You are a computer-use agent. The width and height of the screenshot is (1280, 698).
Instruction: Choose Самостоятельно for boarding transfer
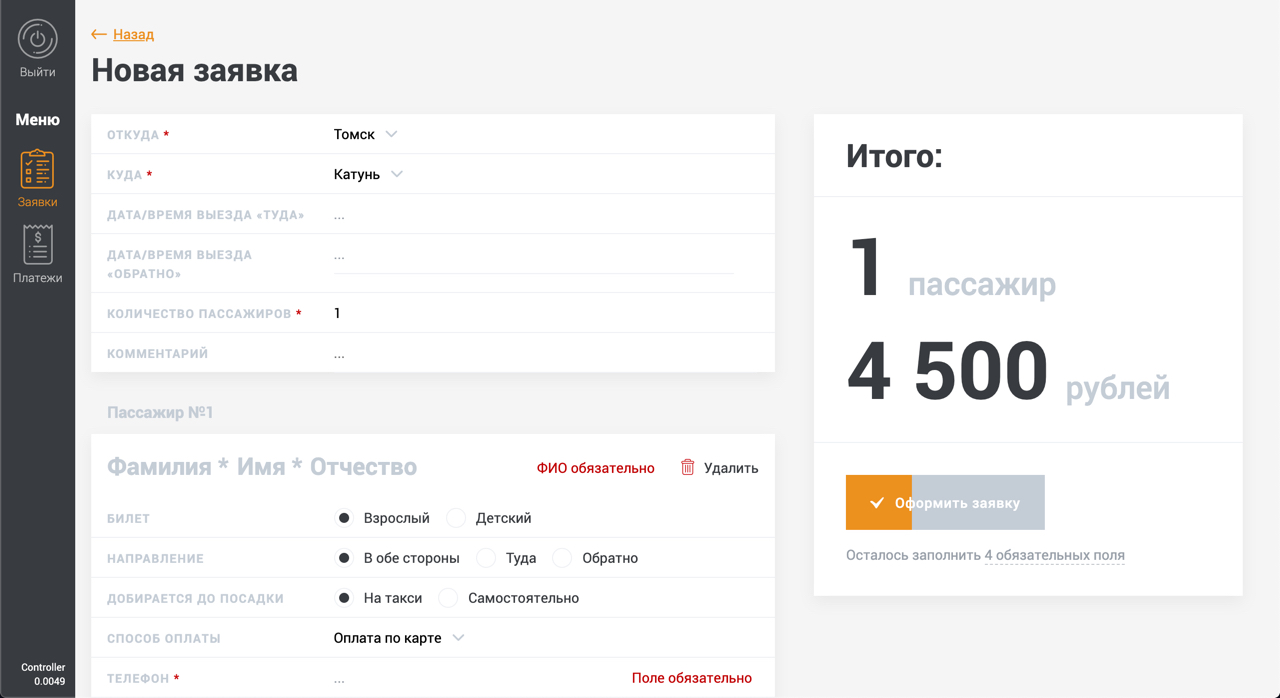[449, 598]
